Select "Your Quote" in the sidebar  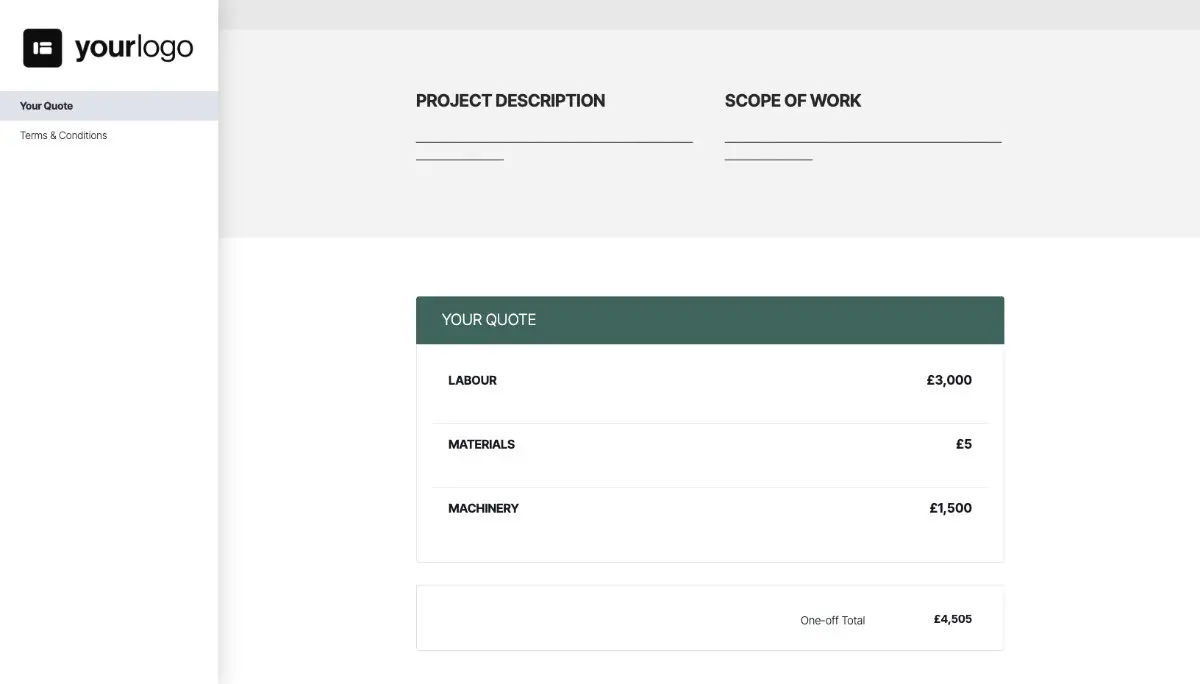point(46,105)
